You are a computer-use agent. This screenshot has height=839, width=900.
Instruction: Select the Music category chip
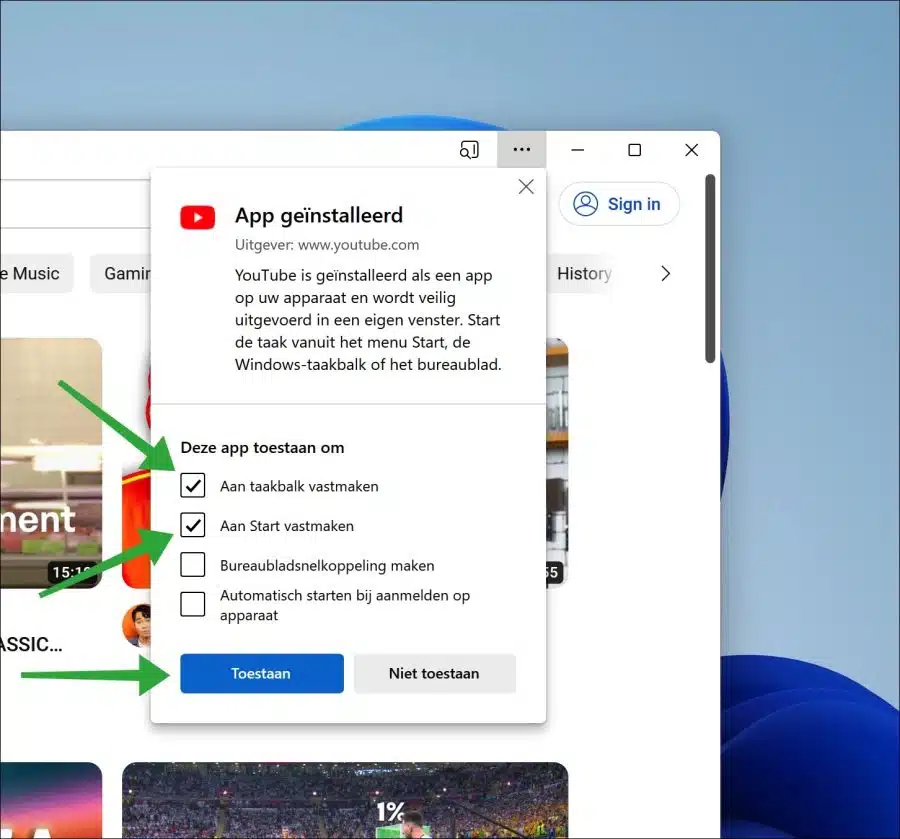36,273
